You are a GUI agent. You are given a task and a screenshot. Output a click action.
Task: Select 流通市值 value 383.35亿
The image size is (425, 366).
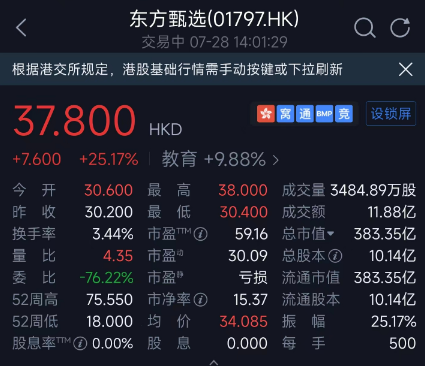[385, 278]
